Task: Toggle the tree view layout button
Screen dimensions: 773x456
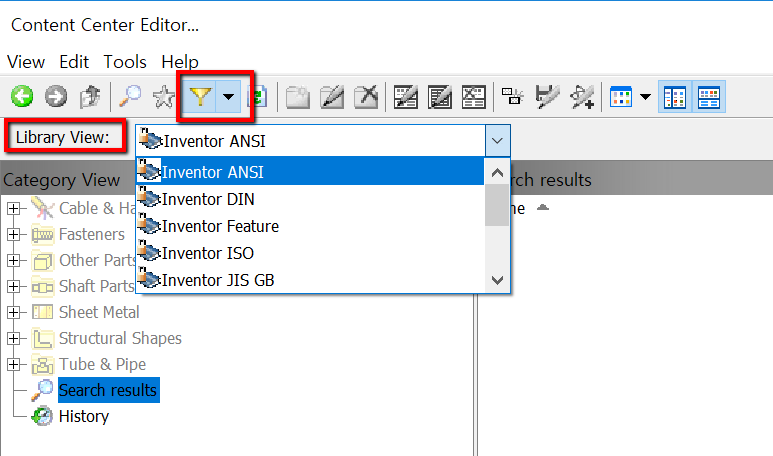Action: (x=675, y=97)
